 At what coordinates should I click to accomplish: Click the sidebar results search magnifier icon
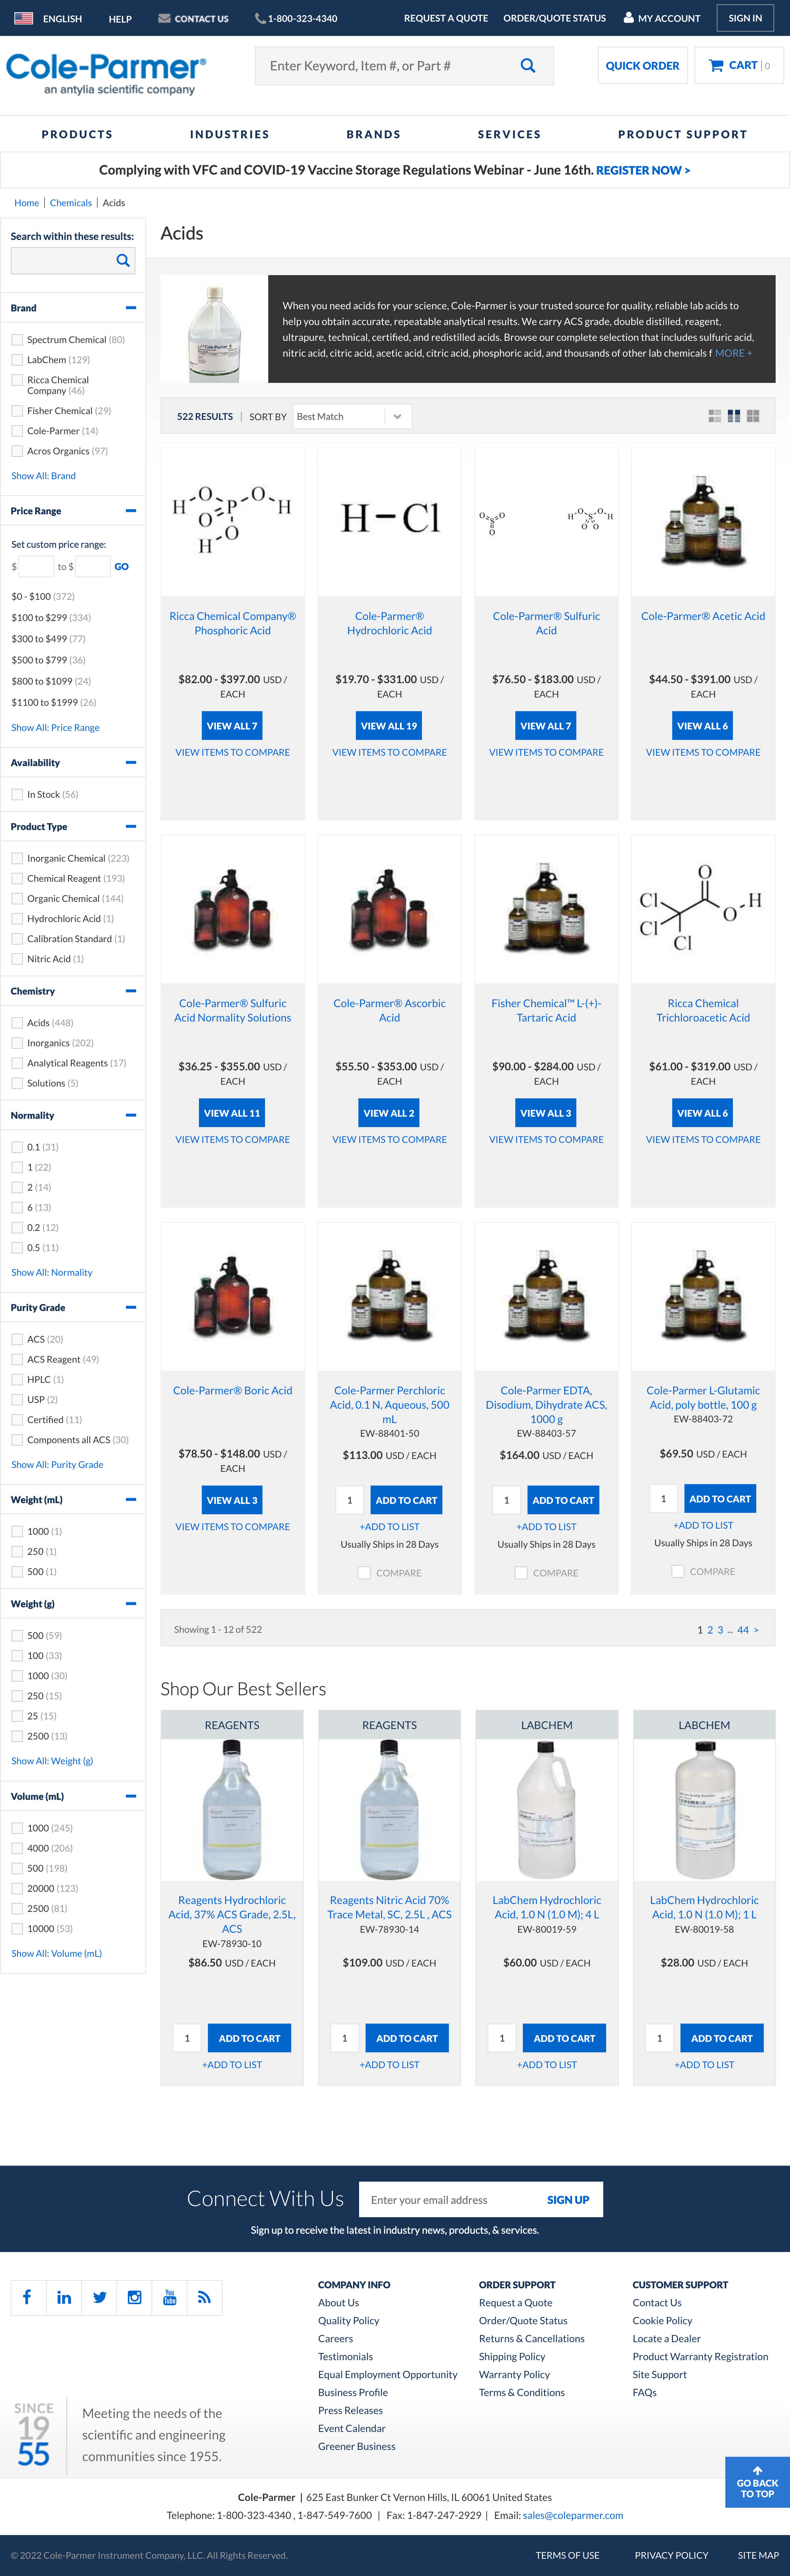tap(123, 260)
